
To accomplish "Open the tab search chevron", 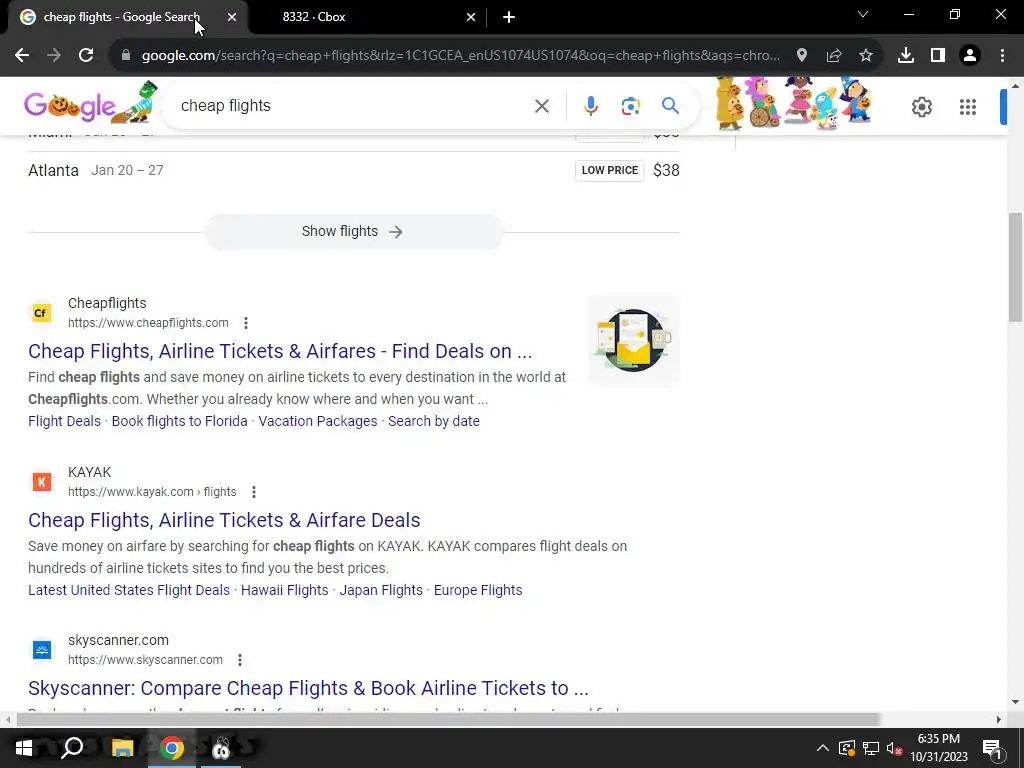I will [x=863, y=14].
